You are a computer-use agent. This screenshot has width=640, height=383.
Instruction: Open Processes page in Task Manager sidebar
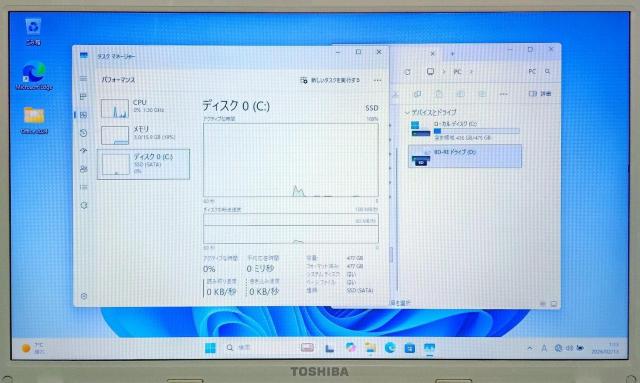pos(83,97)
